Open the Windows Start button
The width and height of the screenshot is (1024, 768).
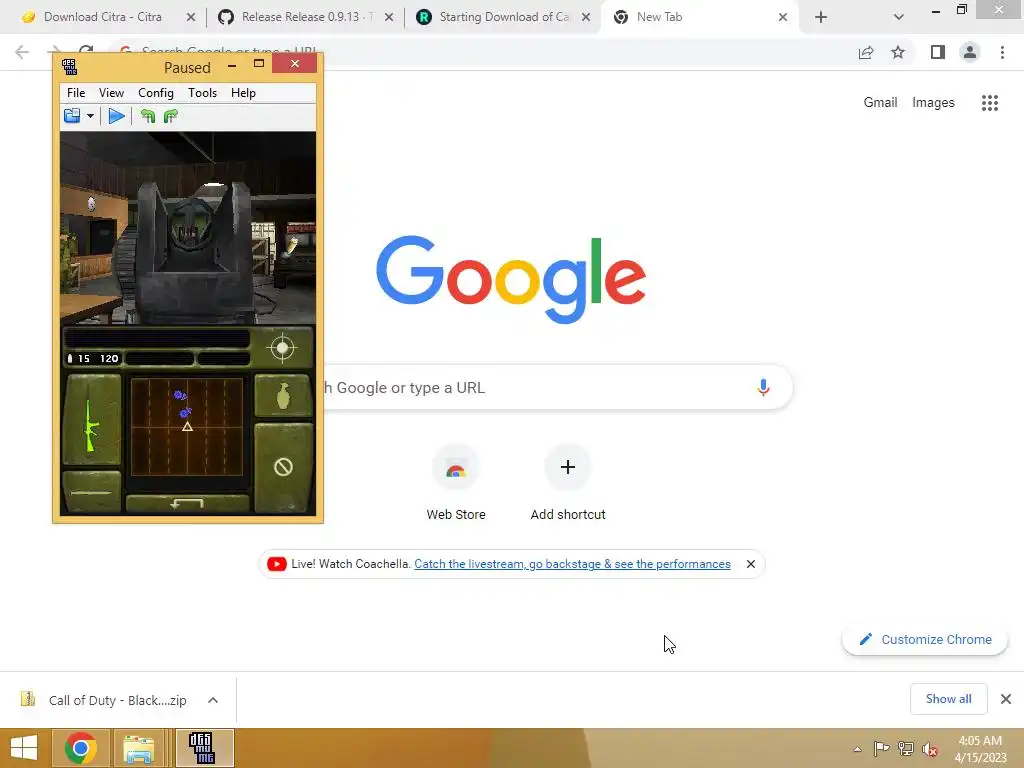coord(24,748)
